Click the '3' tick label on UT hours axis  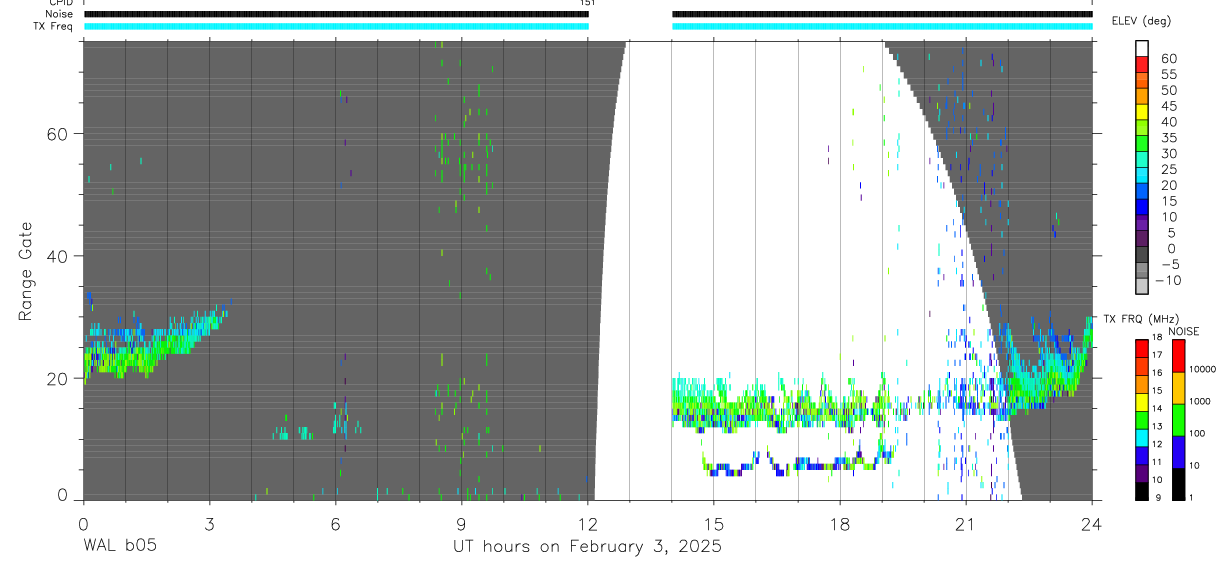[x=209, y=523]
